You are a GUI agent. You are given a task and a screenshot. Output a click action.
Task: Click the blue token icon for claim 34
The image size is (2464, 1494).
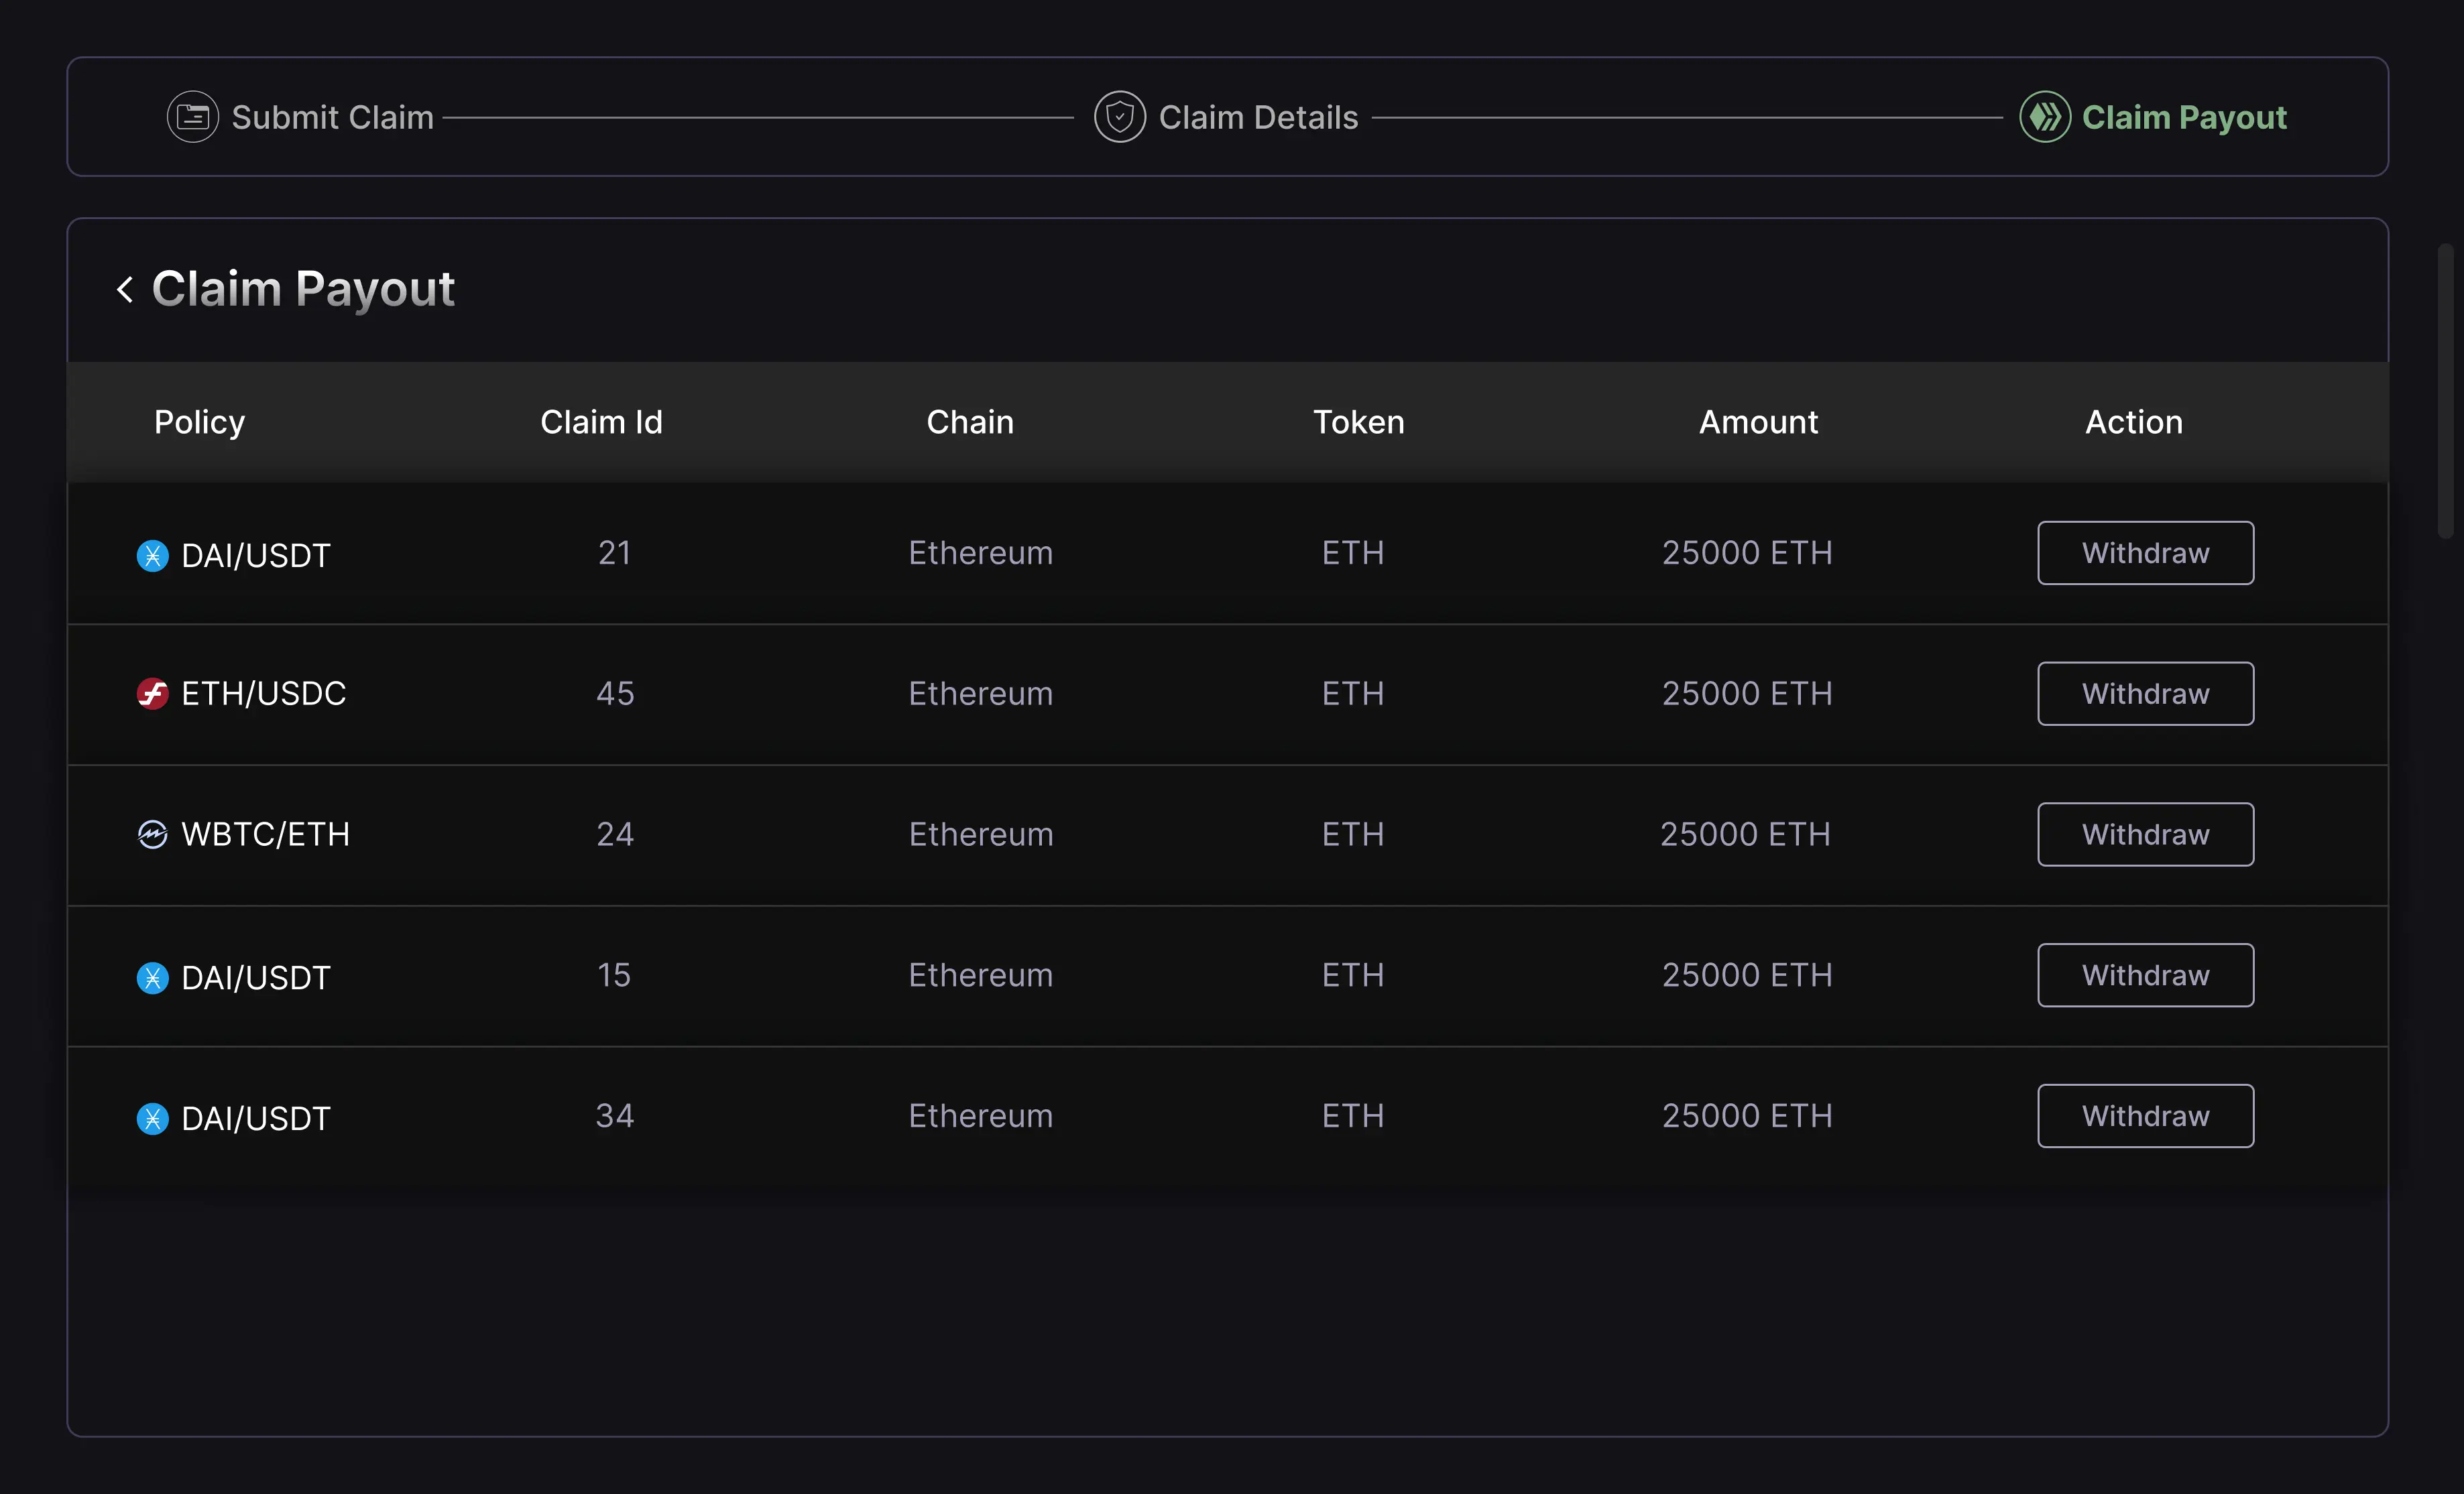[x=152, y=1118]
